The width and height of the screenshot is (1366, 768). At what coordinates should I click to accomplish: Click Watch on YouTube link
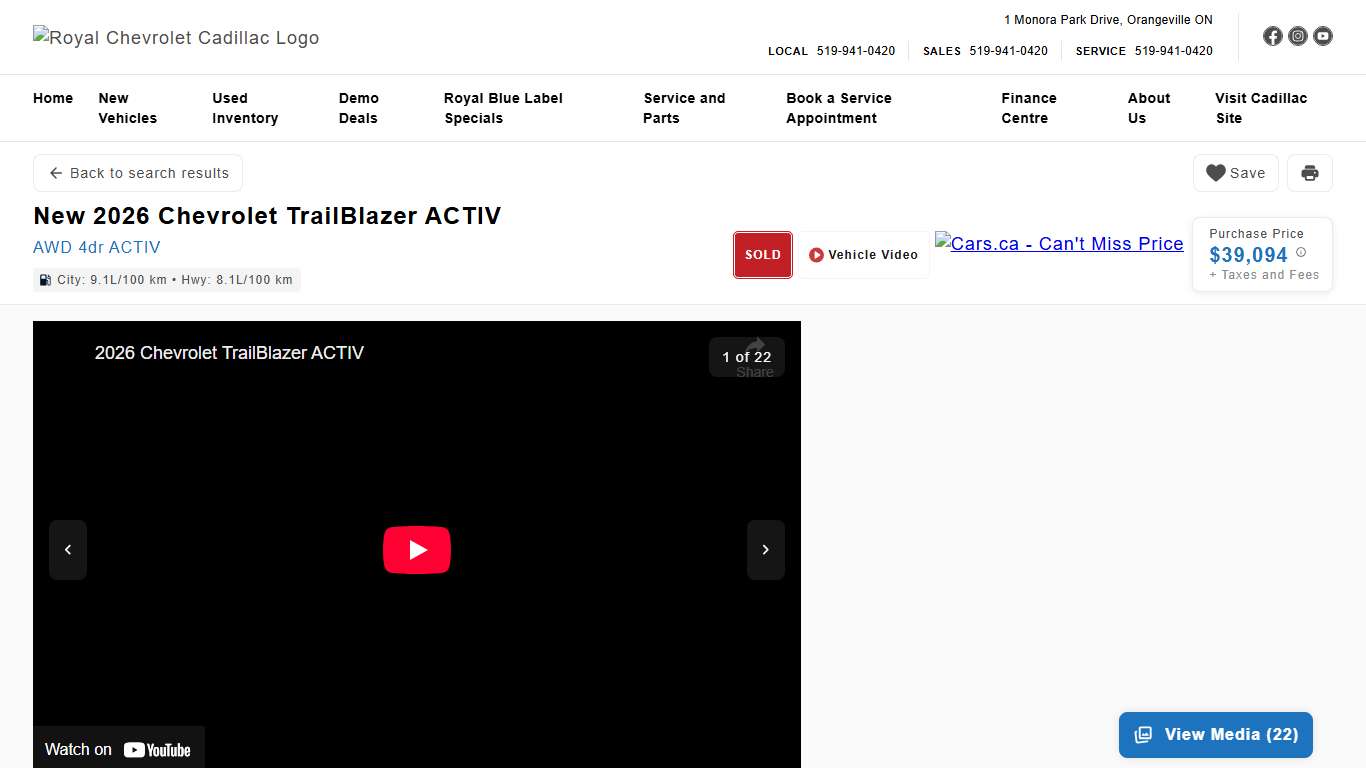(x=118, y=749)
